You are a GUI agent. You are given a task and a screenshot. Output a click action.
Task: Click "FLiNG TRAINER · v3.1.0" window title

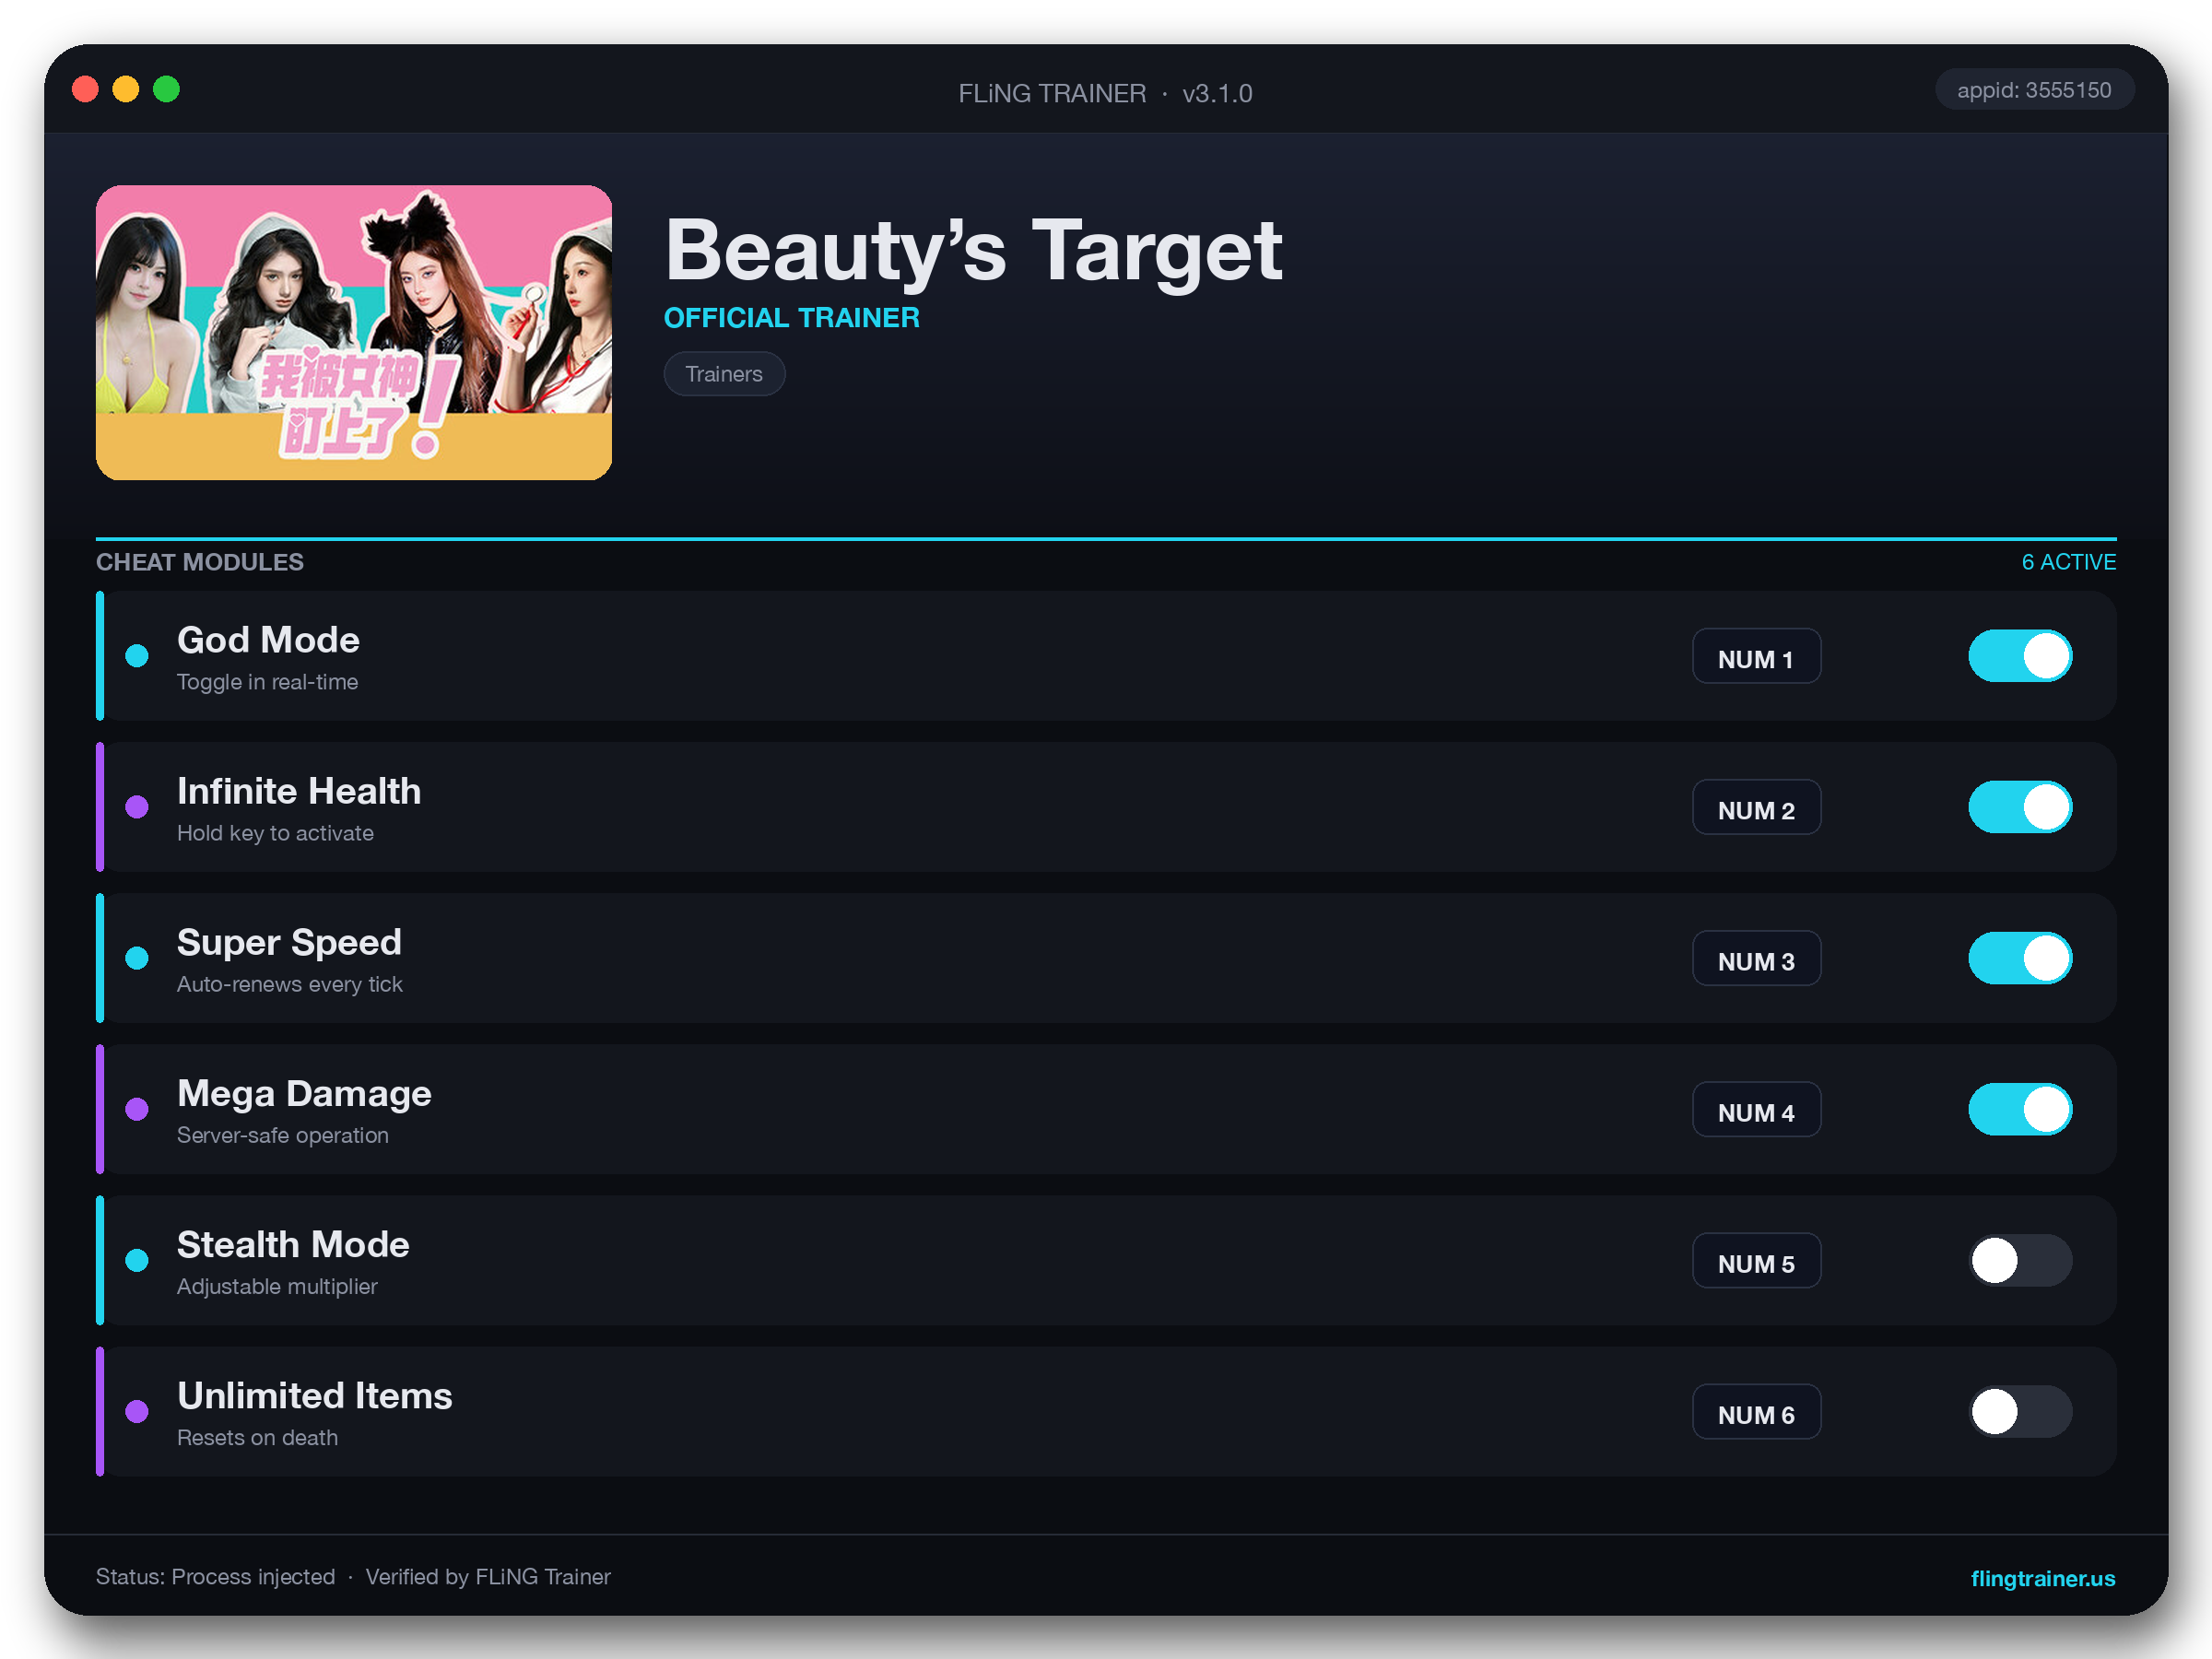tap(1105, 93)
